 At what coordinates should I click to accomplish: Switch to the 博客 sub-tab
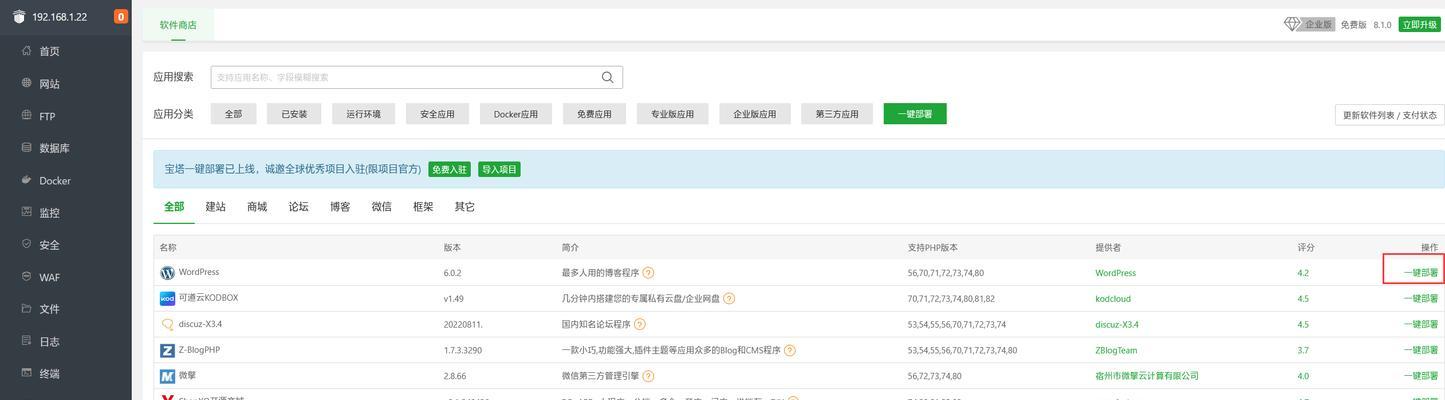340,207
